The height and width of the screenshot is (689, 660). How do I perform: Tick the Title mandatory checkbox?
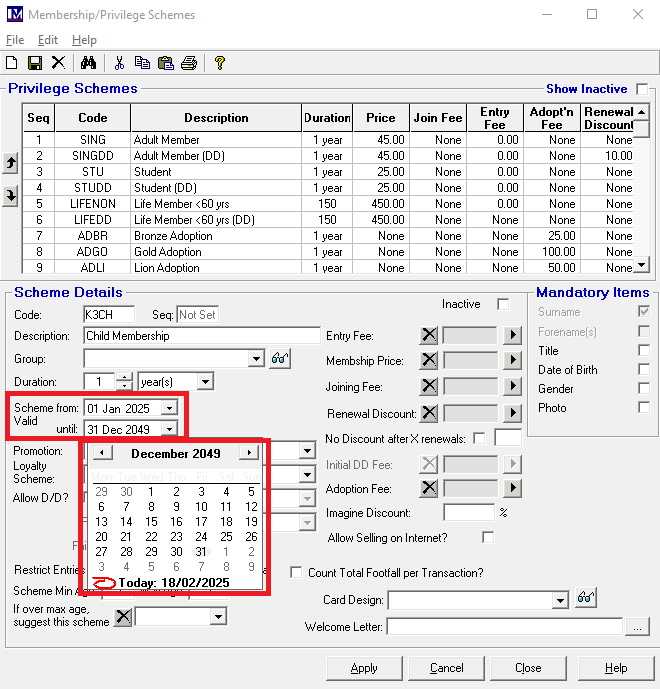[x=644, y=350]
